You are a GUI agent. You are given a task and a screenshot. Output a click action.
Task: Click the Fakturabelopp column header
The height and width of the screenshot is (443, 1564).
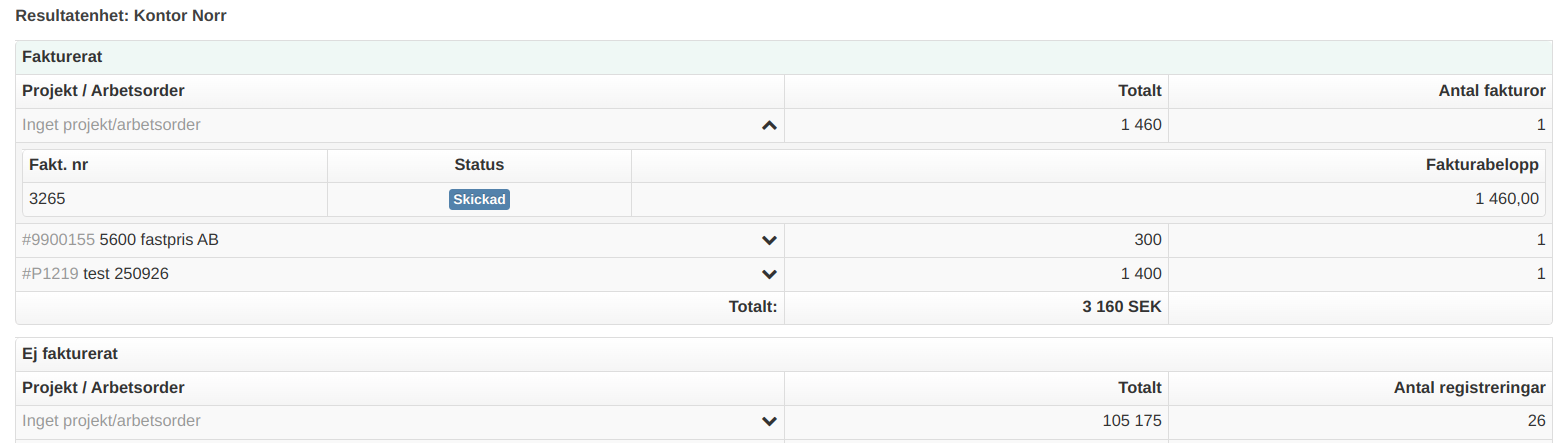(x=1483, y=165)
